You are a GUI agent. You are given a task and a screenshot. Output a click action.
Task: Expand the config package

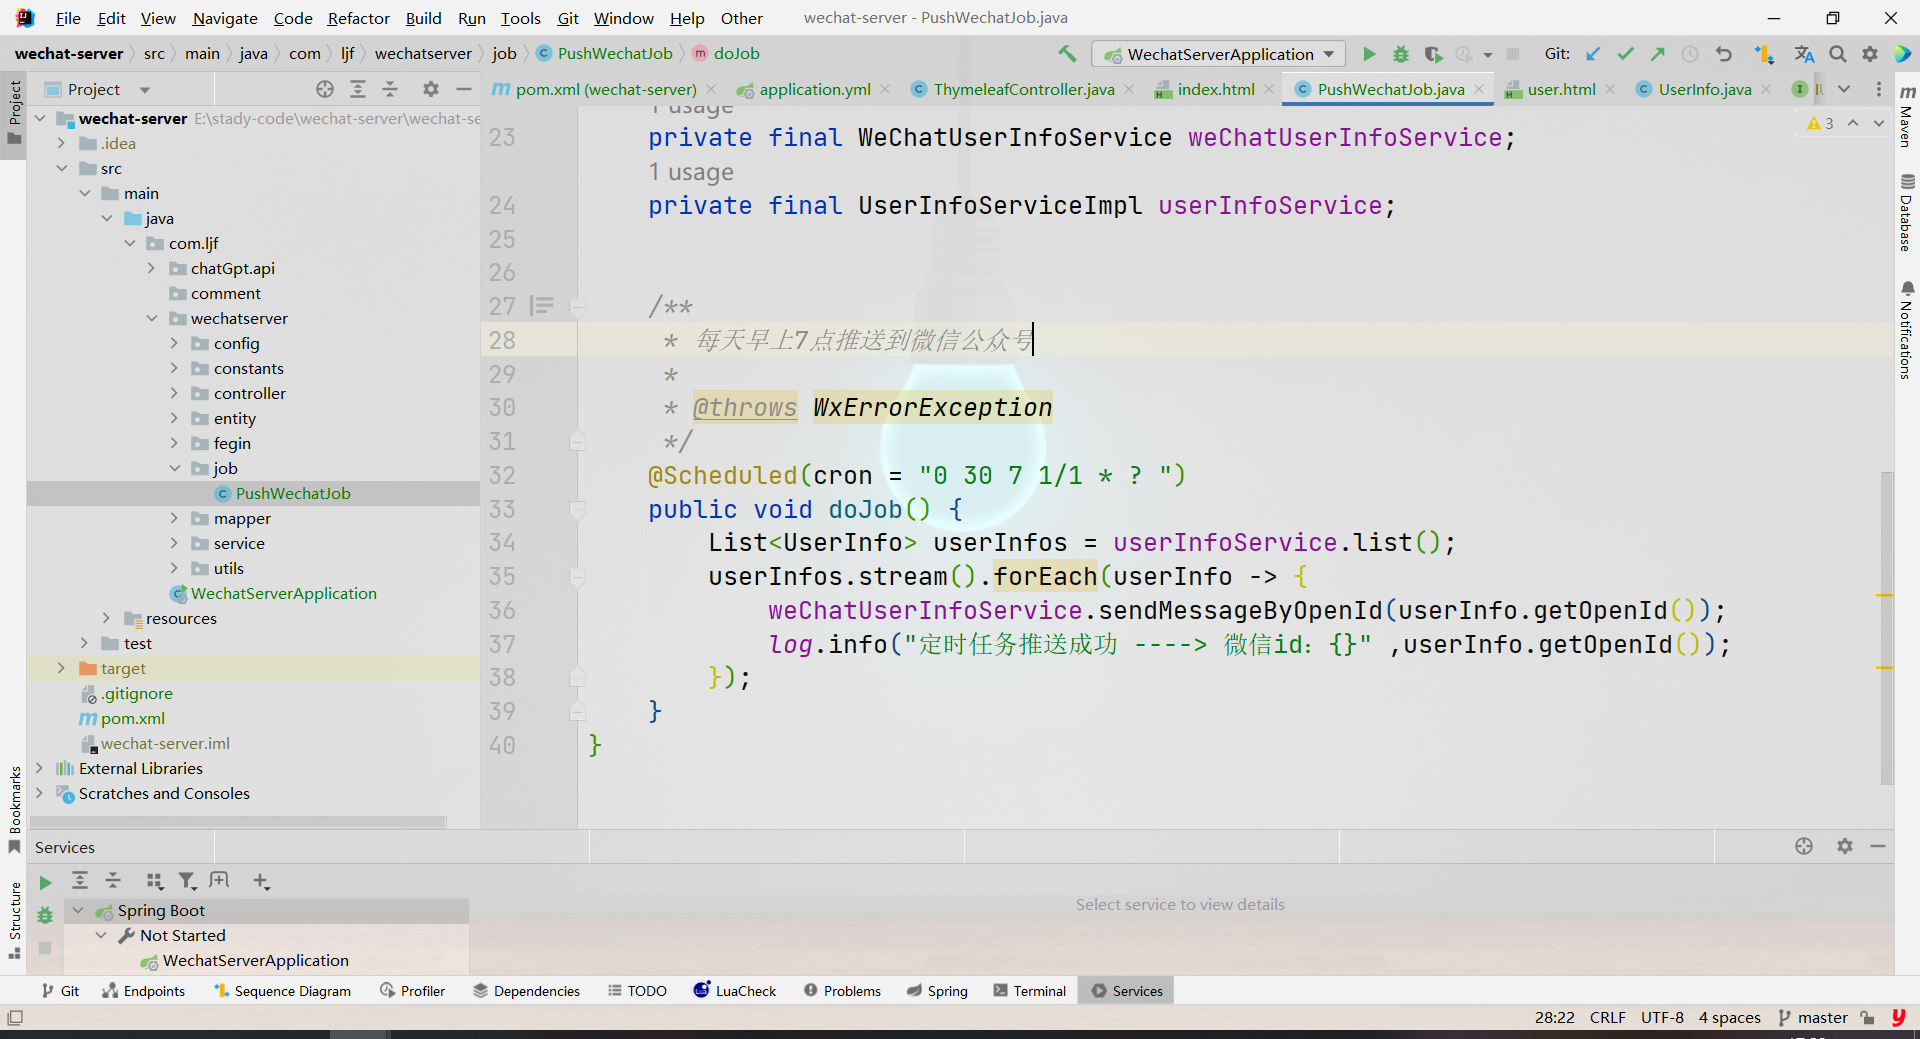pyautogui.click(x=174, y=343)
